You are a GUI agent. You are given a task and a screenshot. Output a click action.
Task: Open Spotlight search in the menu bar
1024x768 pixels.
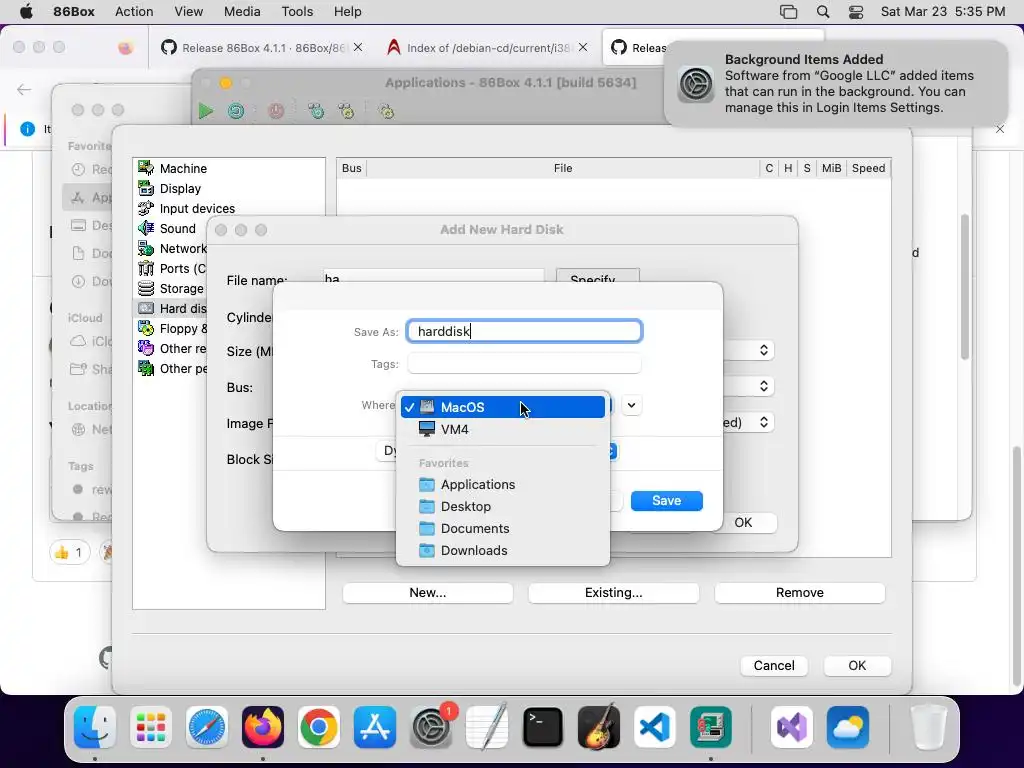[823, 12]
